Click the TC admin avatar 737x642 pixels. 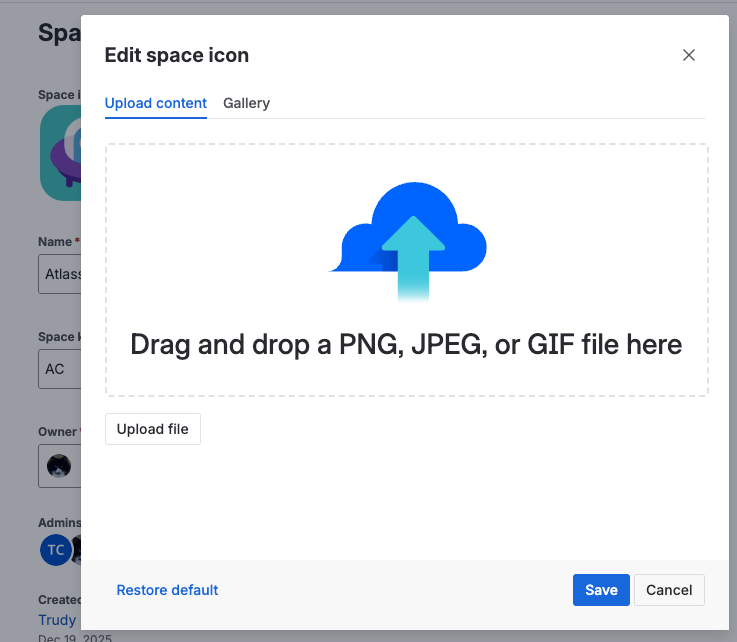[55, 550]
